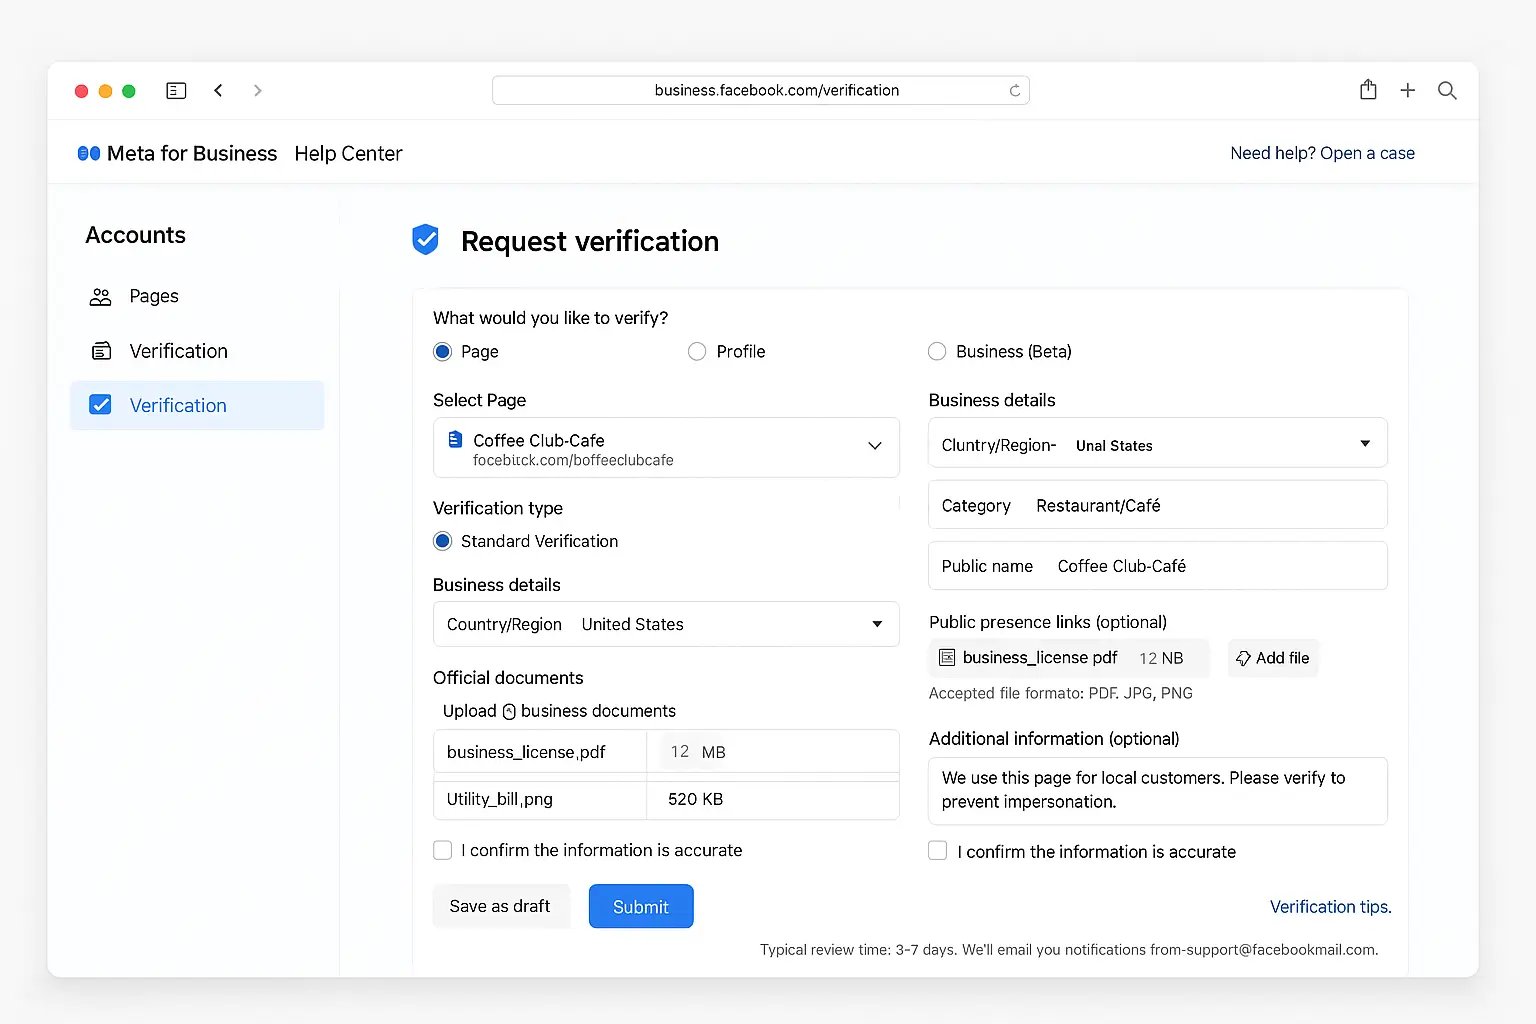Screen dimensions: 1536x1024
Task: Click the browser search magnifier icon
Action: 1447,91
